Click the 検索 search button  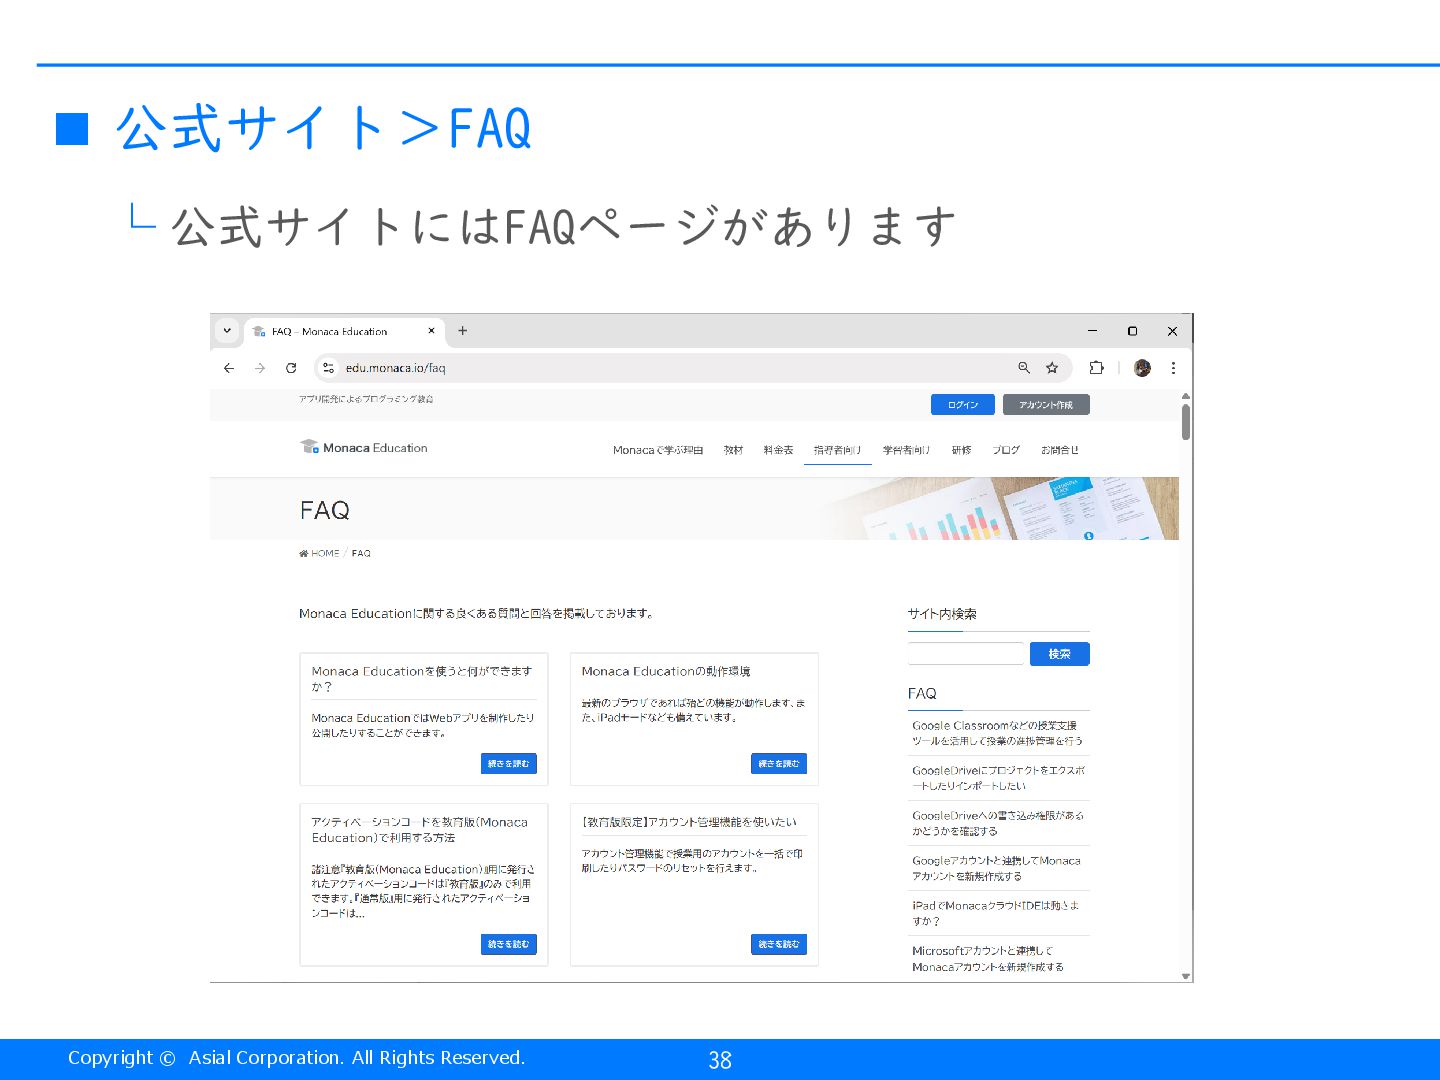[1059, 654]
